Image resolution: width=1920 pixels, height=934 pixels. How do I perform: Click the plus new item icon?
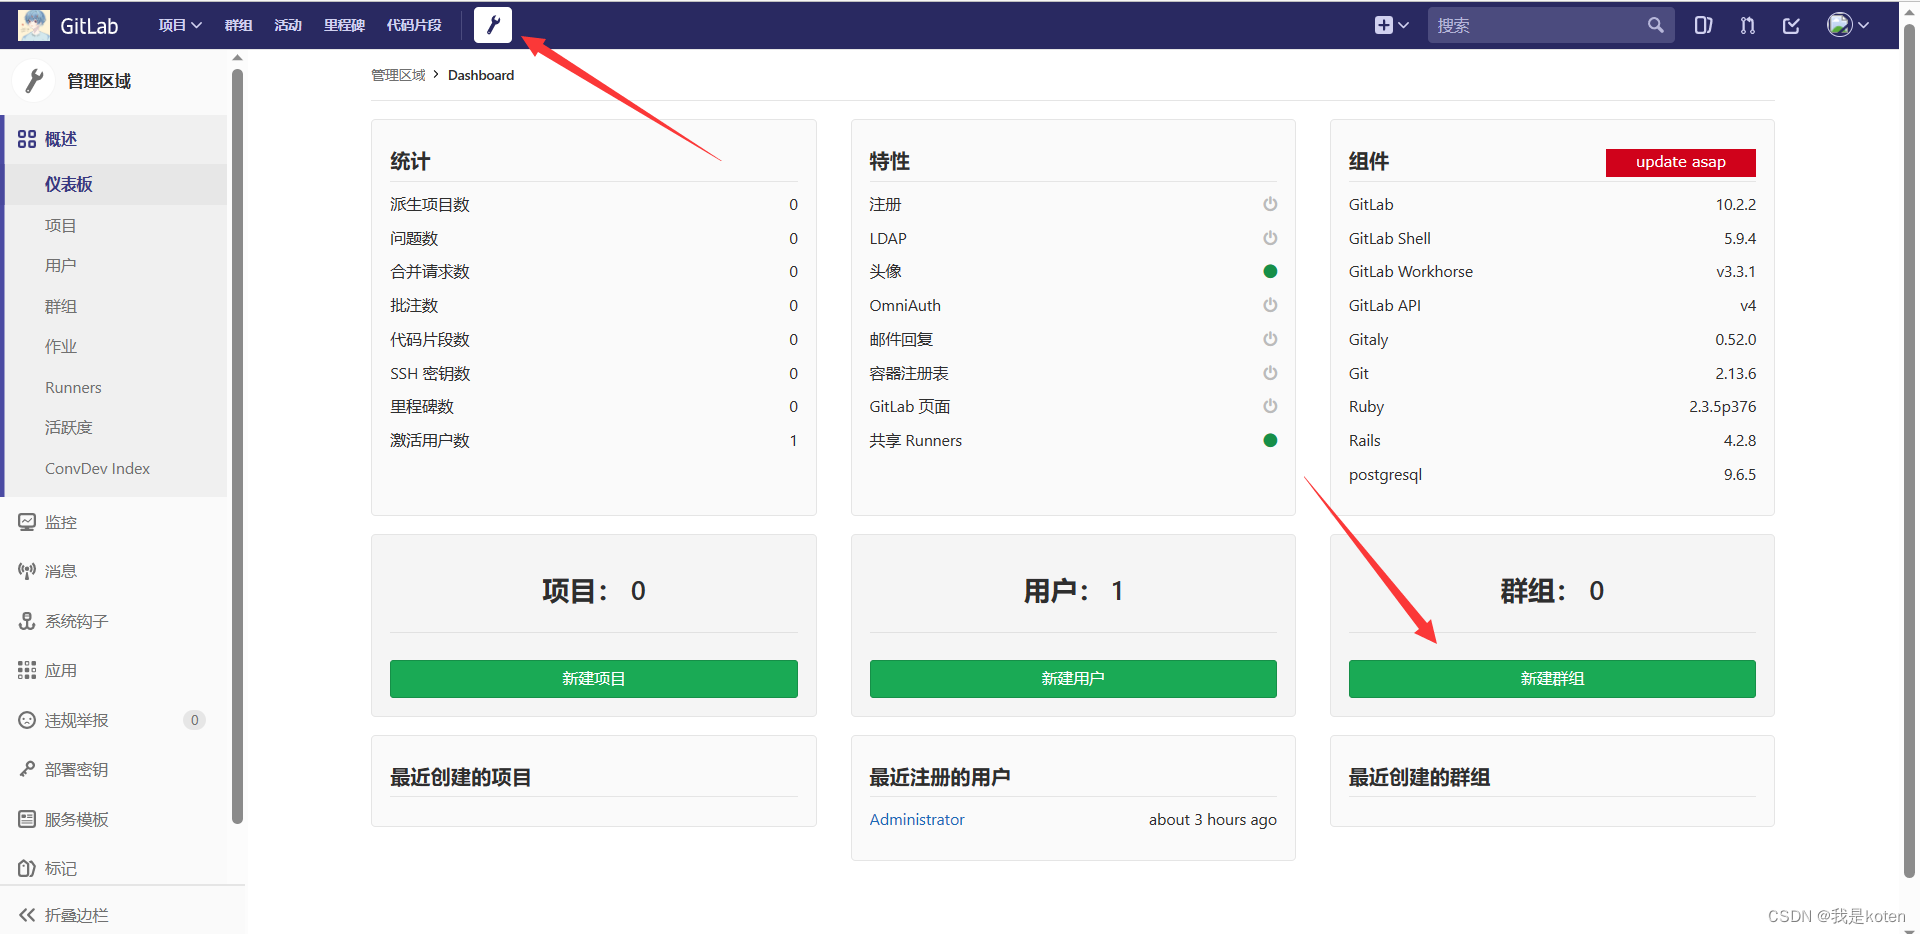coord(1383,25)
